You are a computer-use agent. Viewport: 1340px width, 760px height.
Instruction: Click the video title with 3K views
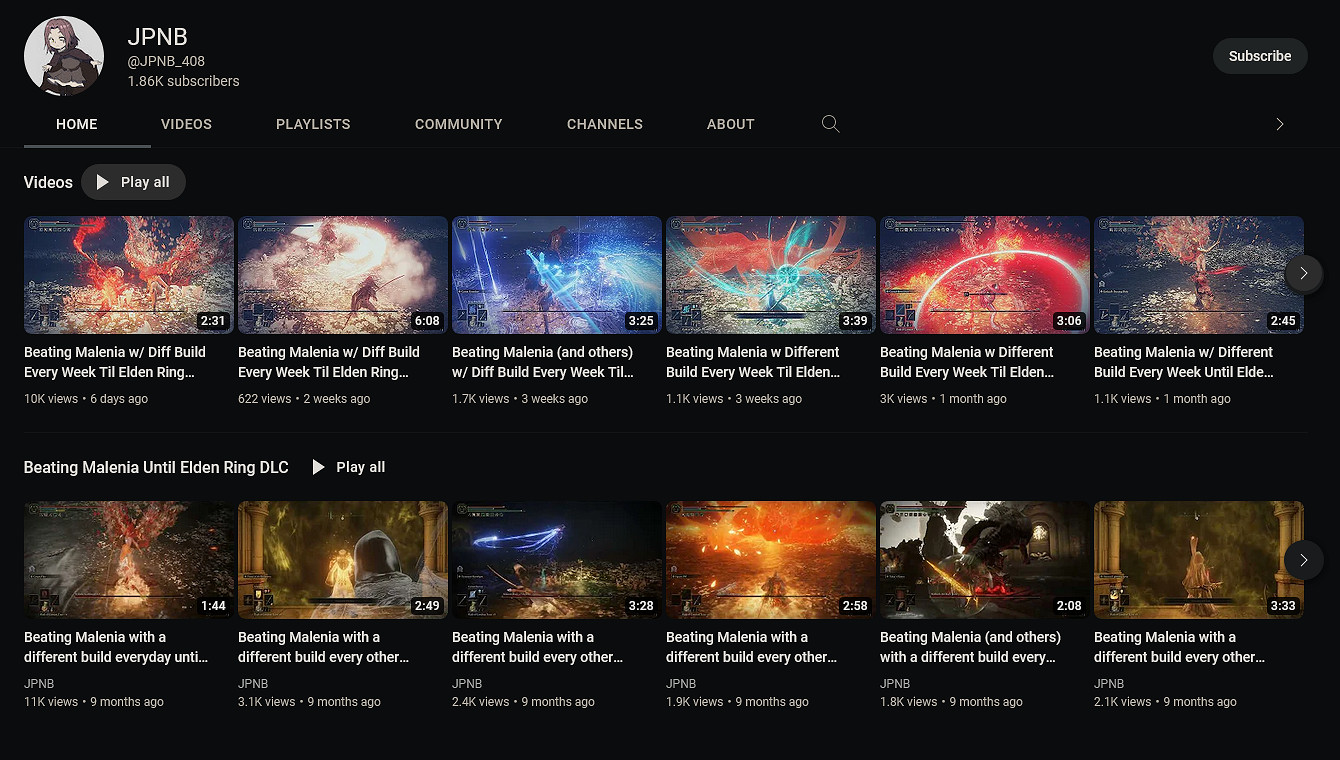tap(966, 362)
